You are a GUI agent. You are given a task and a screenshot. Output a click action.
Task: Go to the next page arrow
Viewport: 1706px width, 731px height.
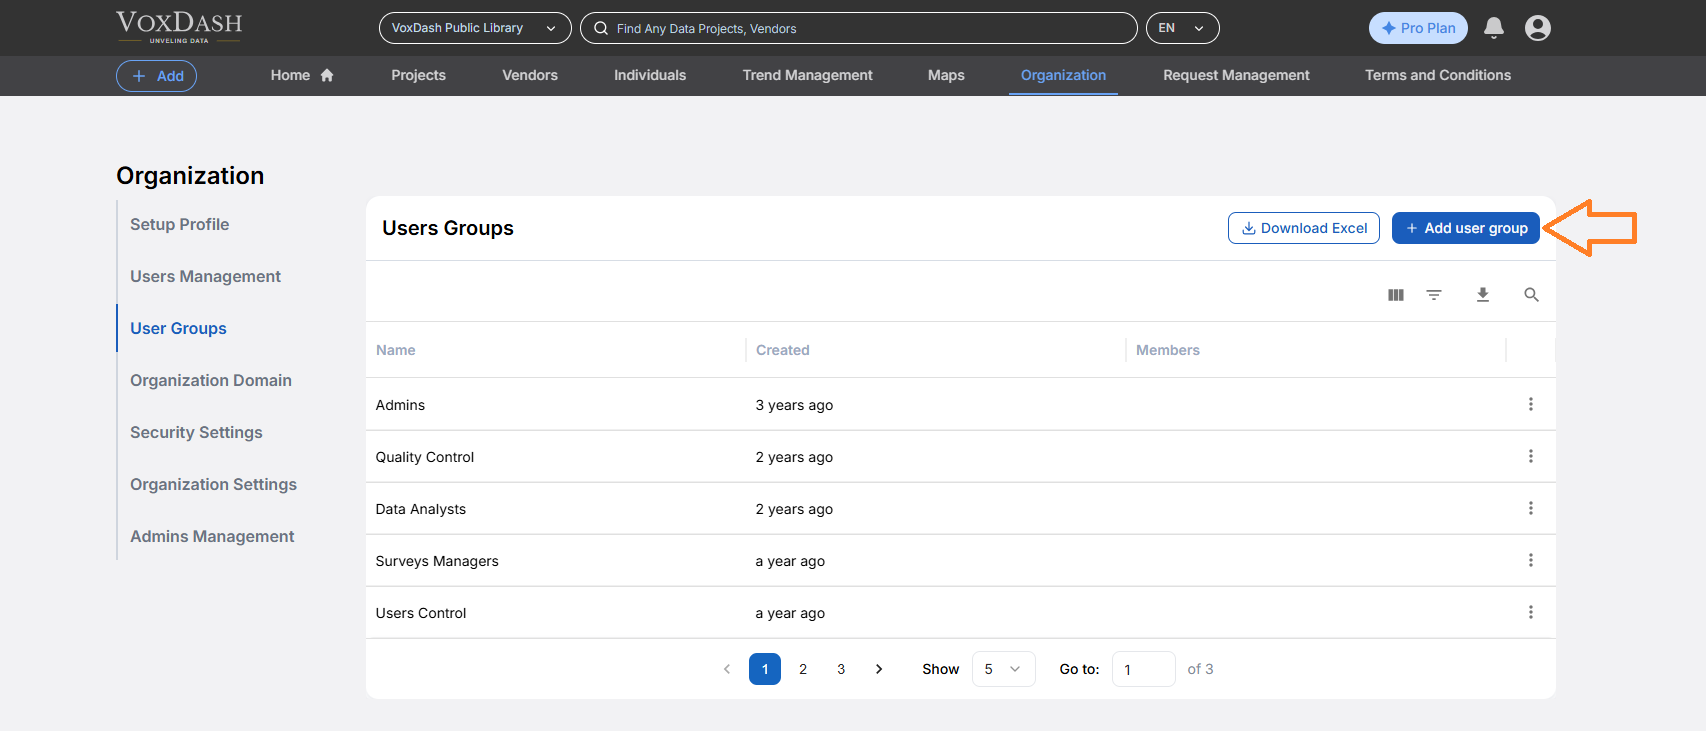coord(879,669)
